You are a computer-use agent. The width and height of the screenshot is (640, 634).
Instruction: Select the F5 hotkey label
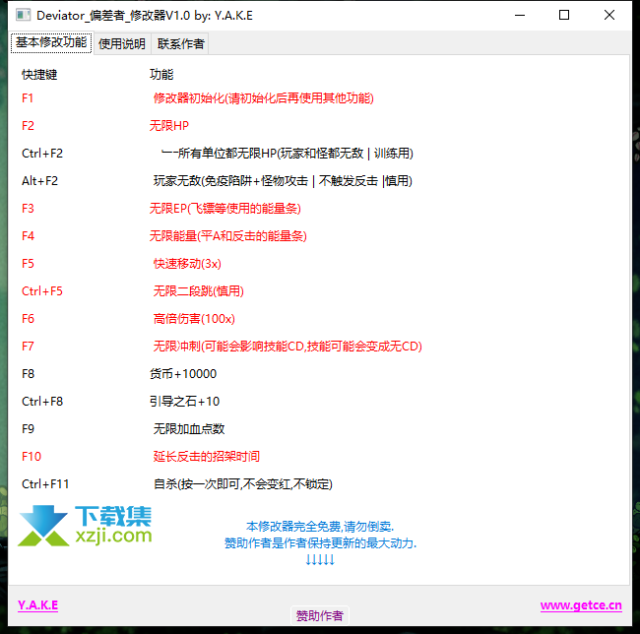click(x=28, y=264)
